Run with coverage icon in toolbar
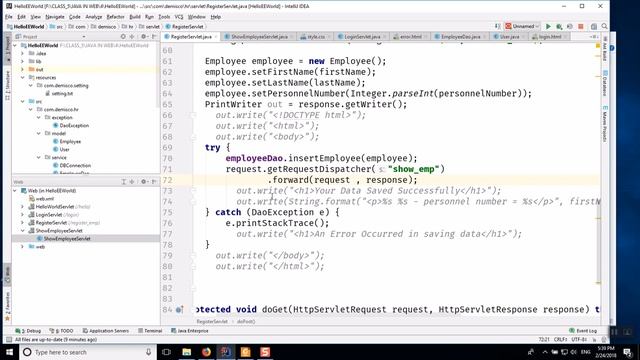The image size is (640, 360). click(x=570, y=26)
